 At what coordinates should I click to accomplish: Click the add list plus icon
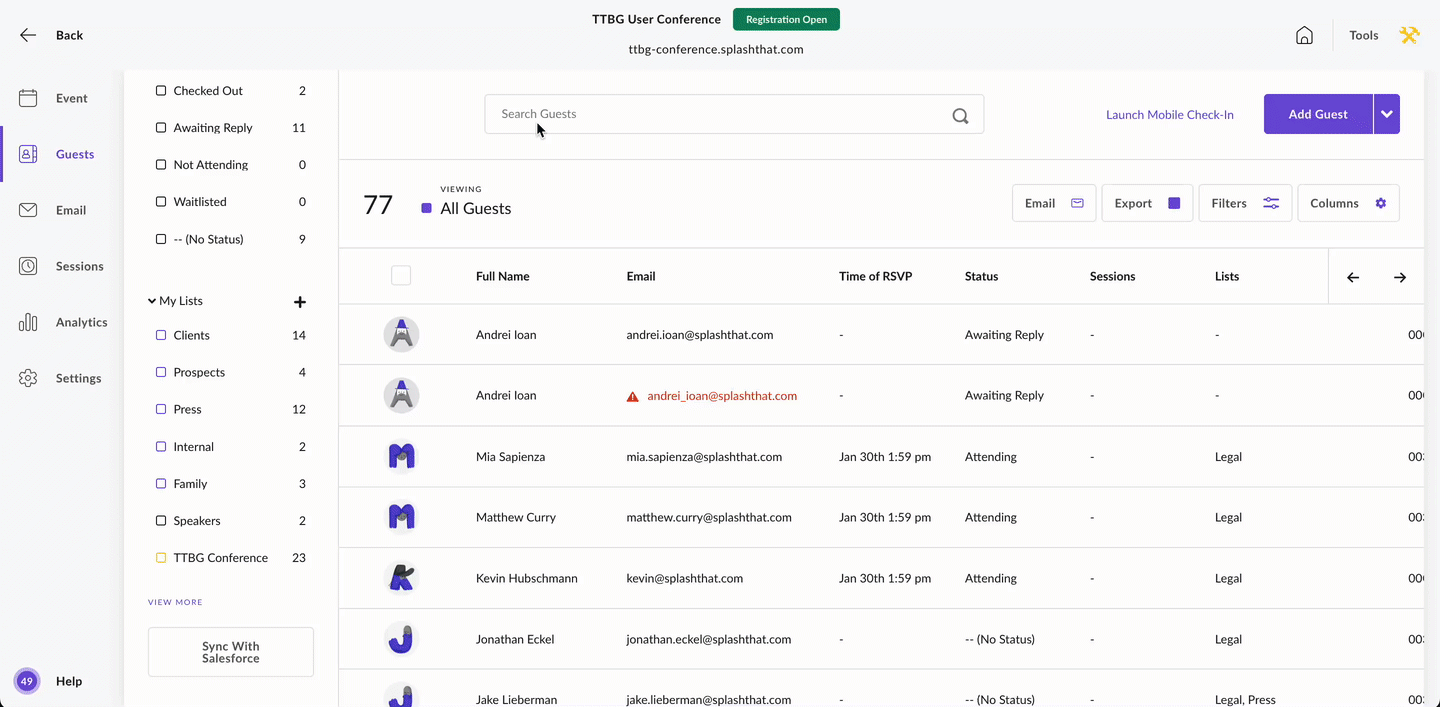[x=299, y=302]
